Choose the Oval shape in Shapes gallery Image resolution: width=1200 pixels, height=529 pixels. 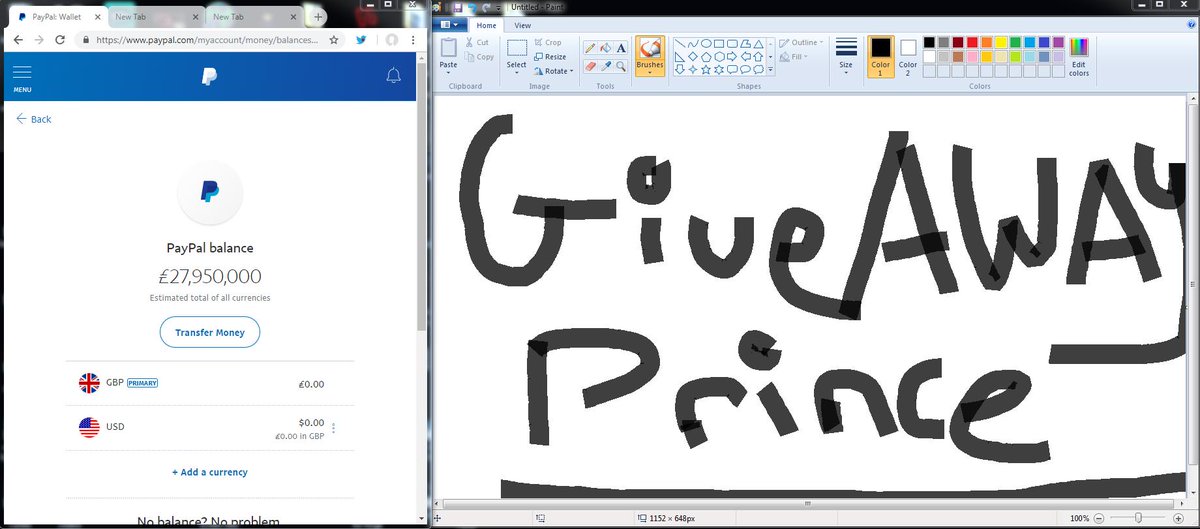706,44
